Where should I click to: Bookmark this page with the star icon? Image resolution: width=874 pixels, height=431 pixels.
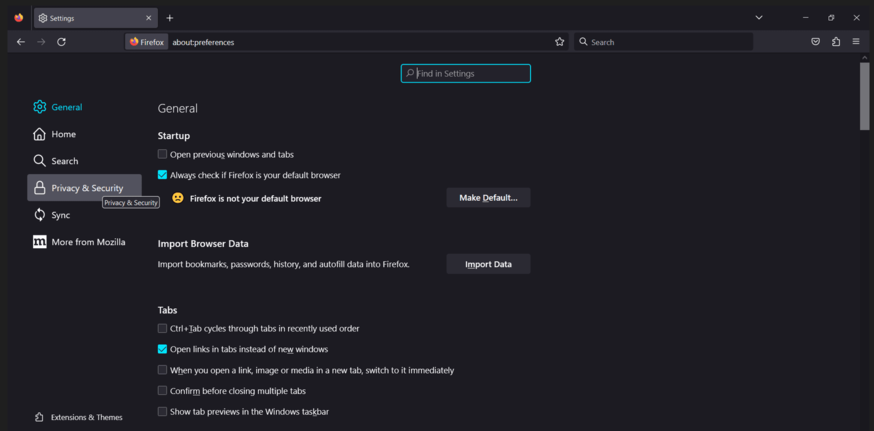560,42
